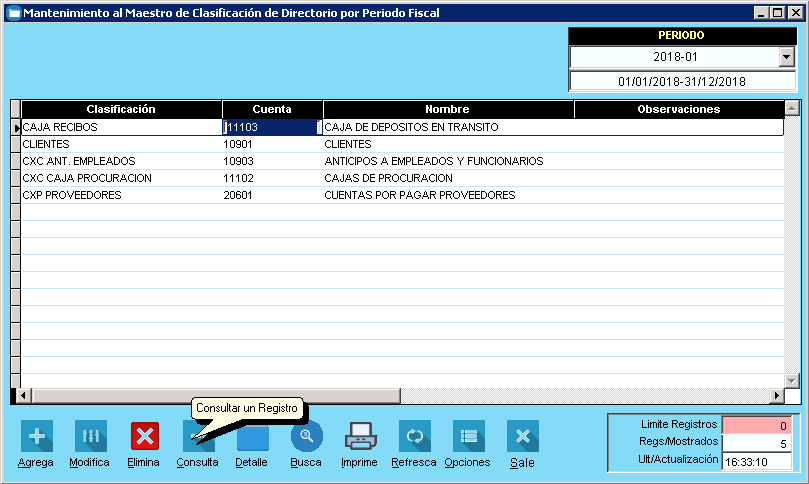Viewport: 809px width, 484px height.
Task: Sort by the Clasificación column header
Action: pos(121,109)
